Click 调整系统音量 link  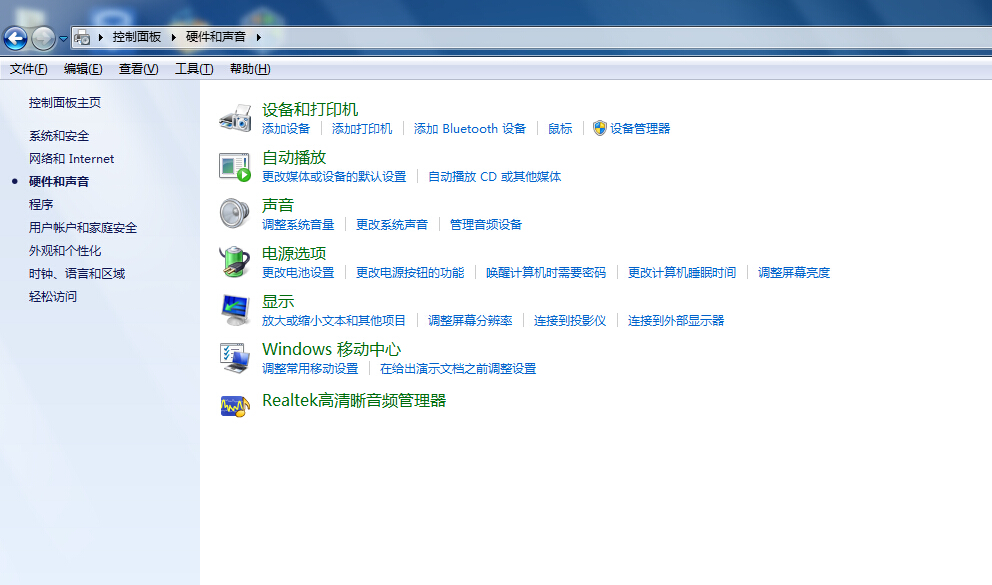[298, 225]
